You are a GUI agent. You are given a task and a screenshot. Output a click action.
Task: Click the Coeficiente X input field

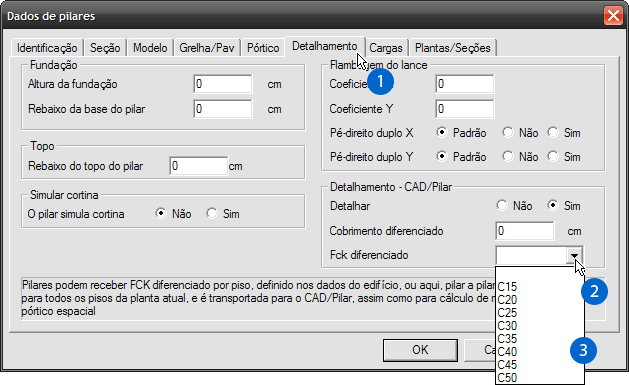(x=465, y=84)
